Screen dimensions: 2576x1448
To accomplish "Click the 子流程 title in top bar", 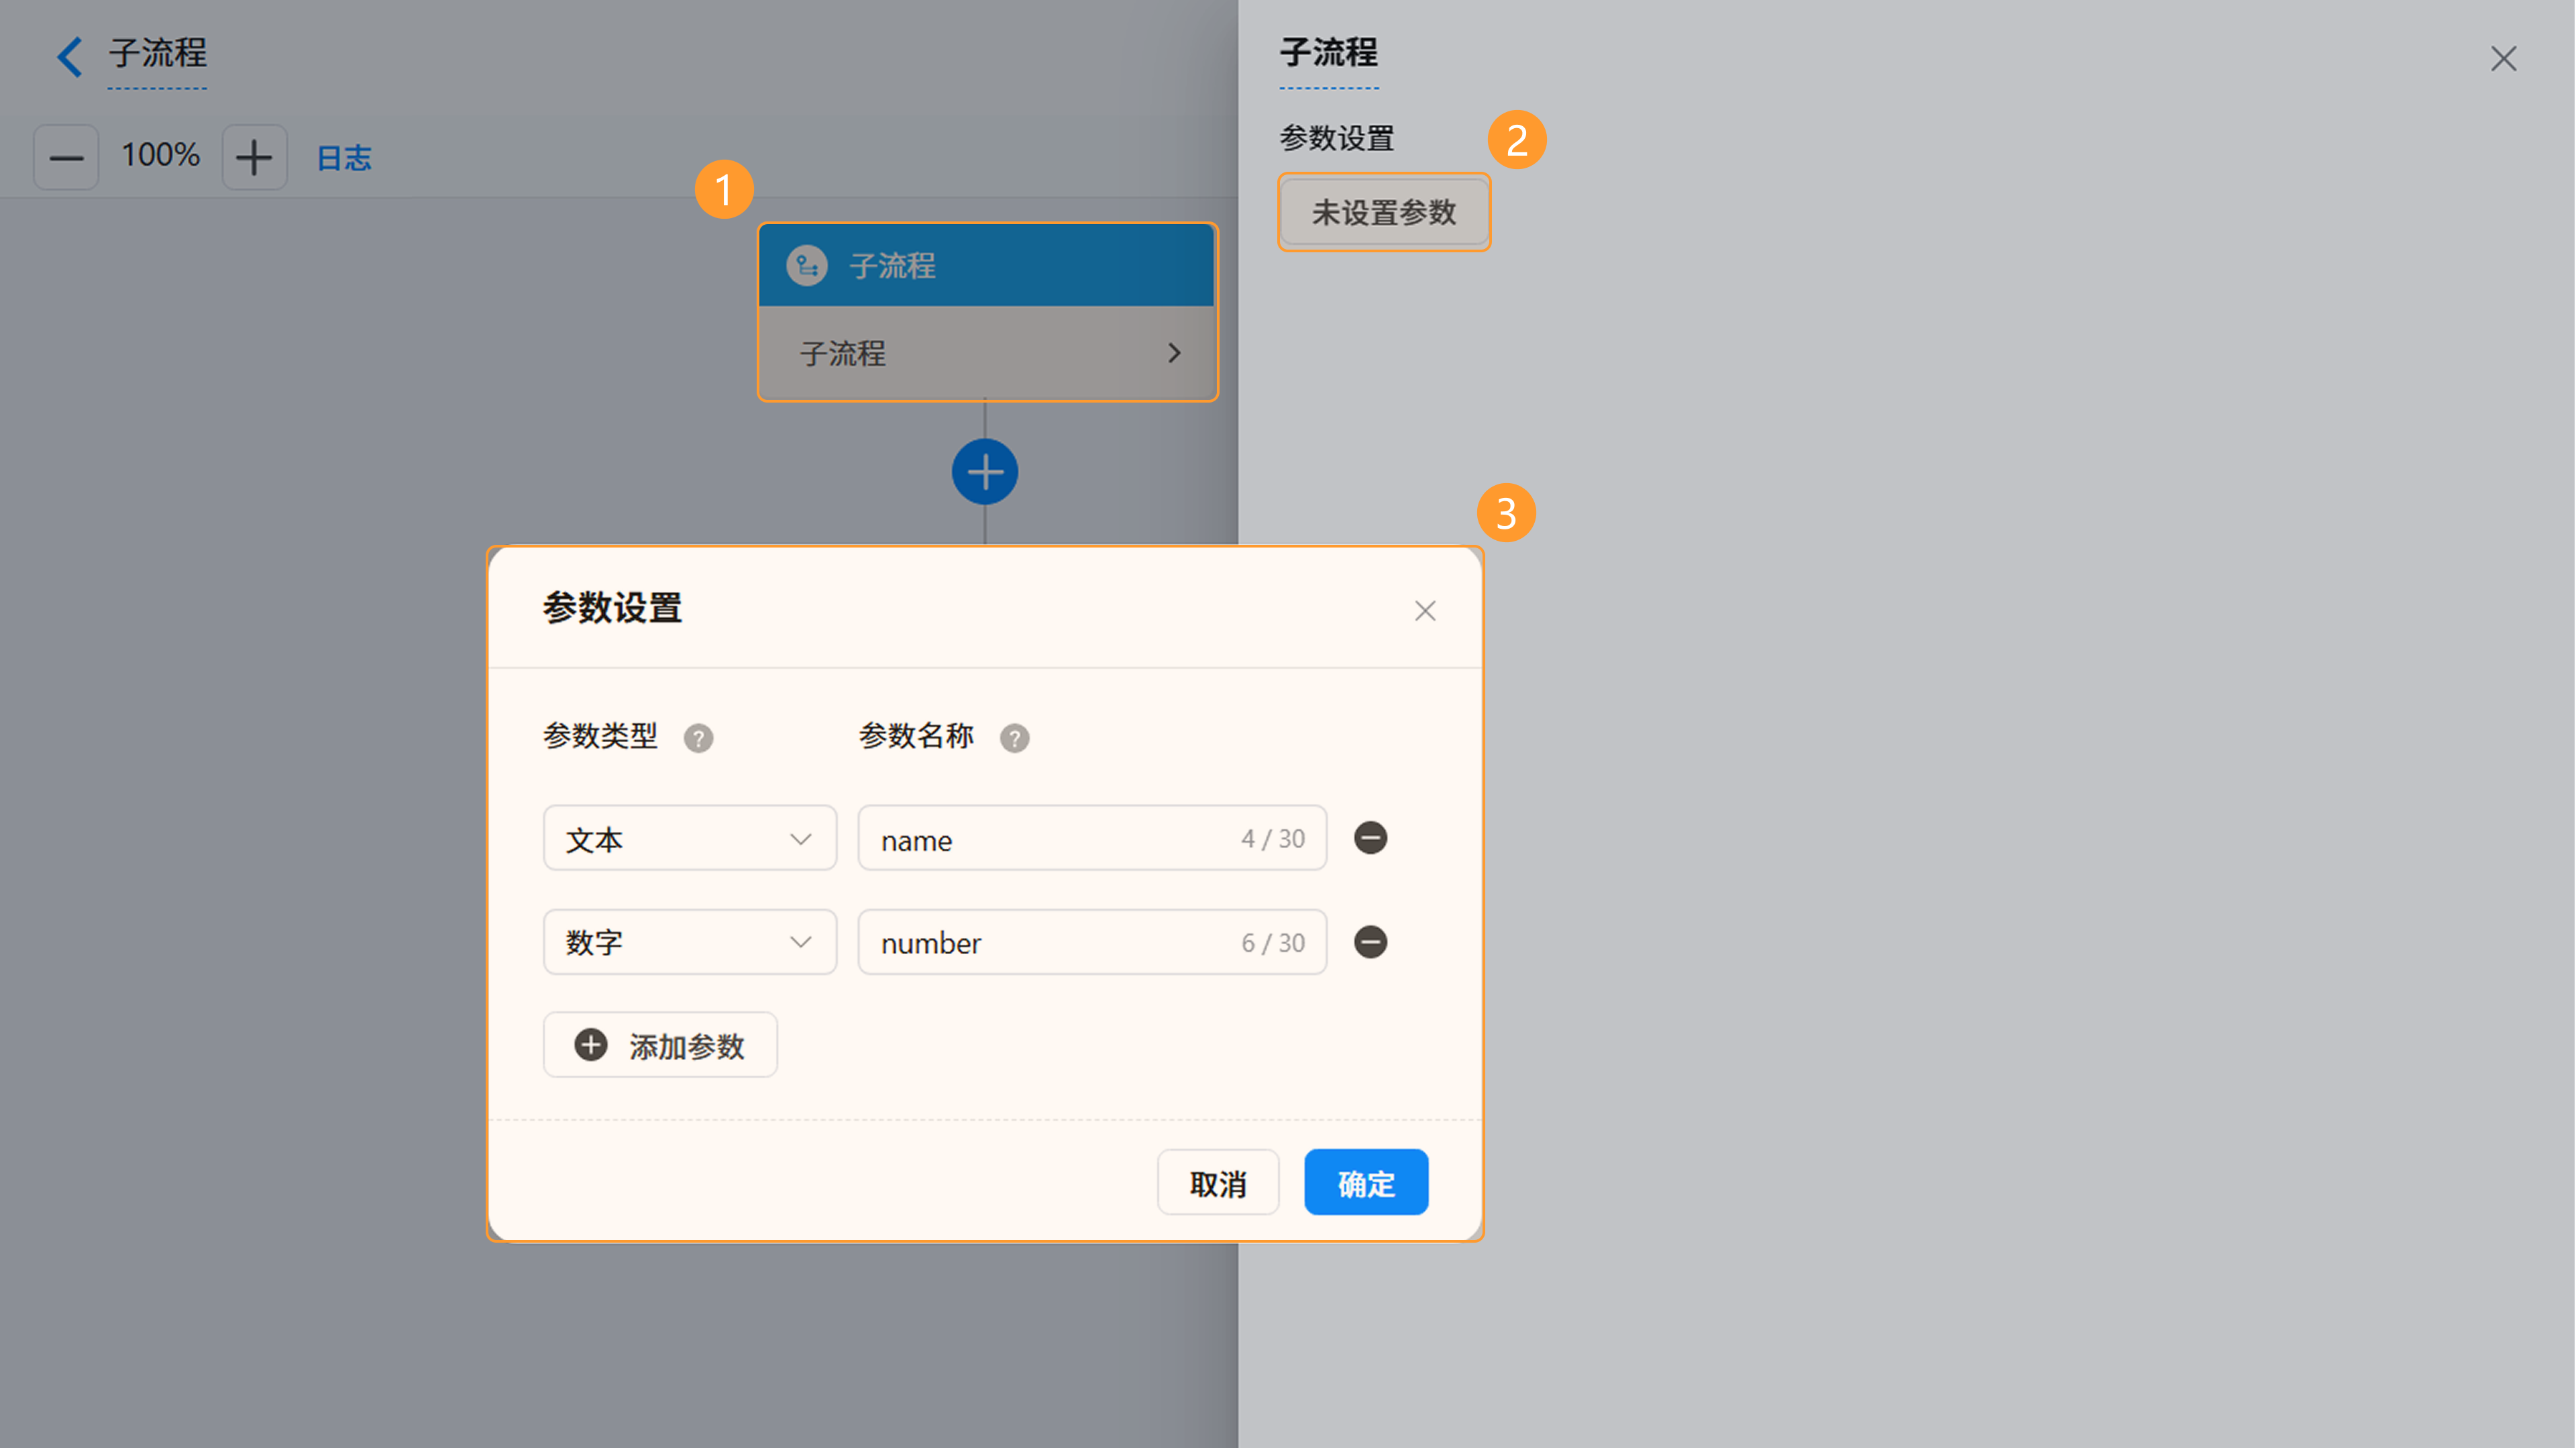I will [158, 54].
